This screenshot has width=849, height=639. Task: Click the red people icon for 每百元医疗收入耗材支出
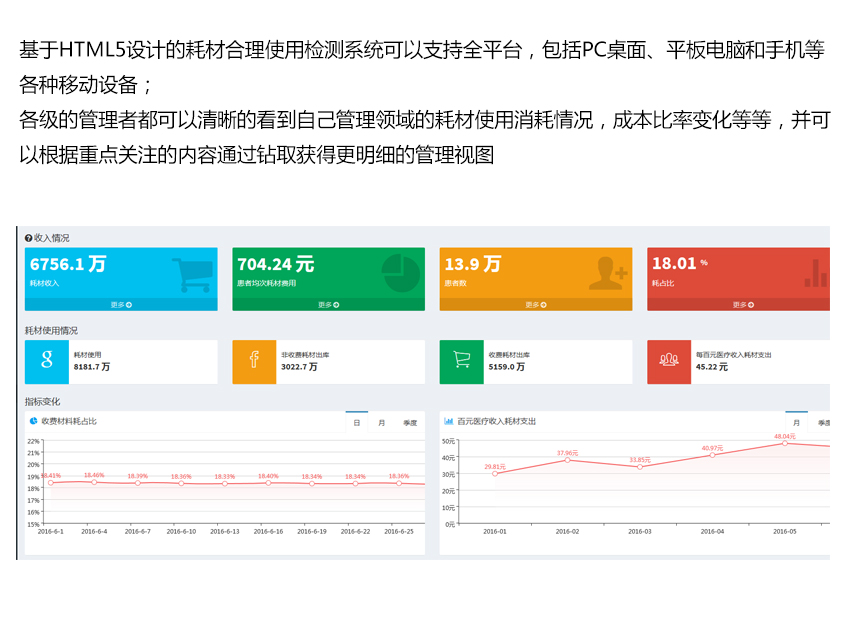pyautogui.click(x=669, y=361)
